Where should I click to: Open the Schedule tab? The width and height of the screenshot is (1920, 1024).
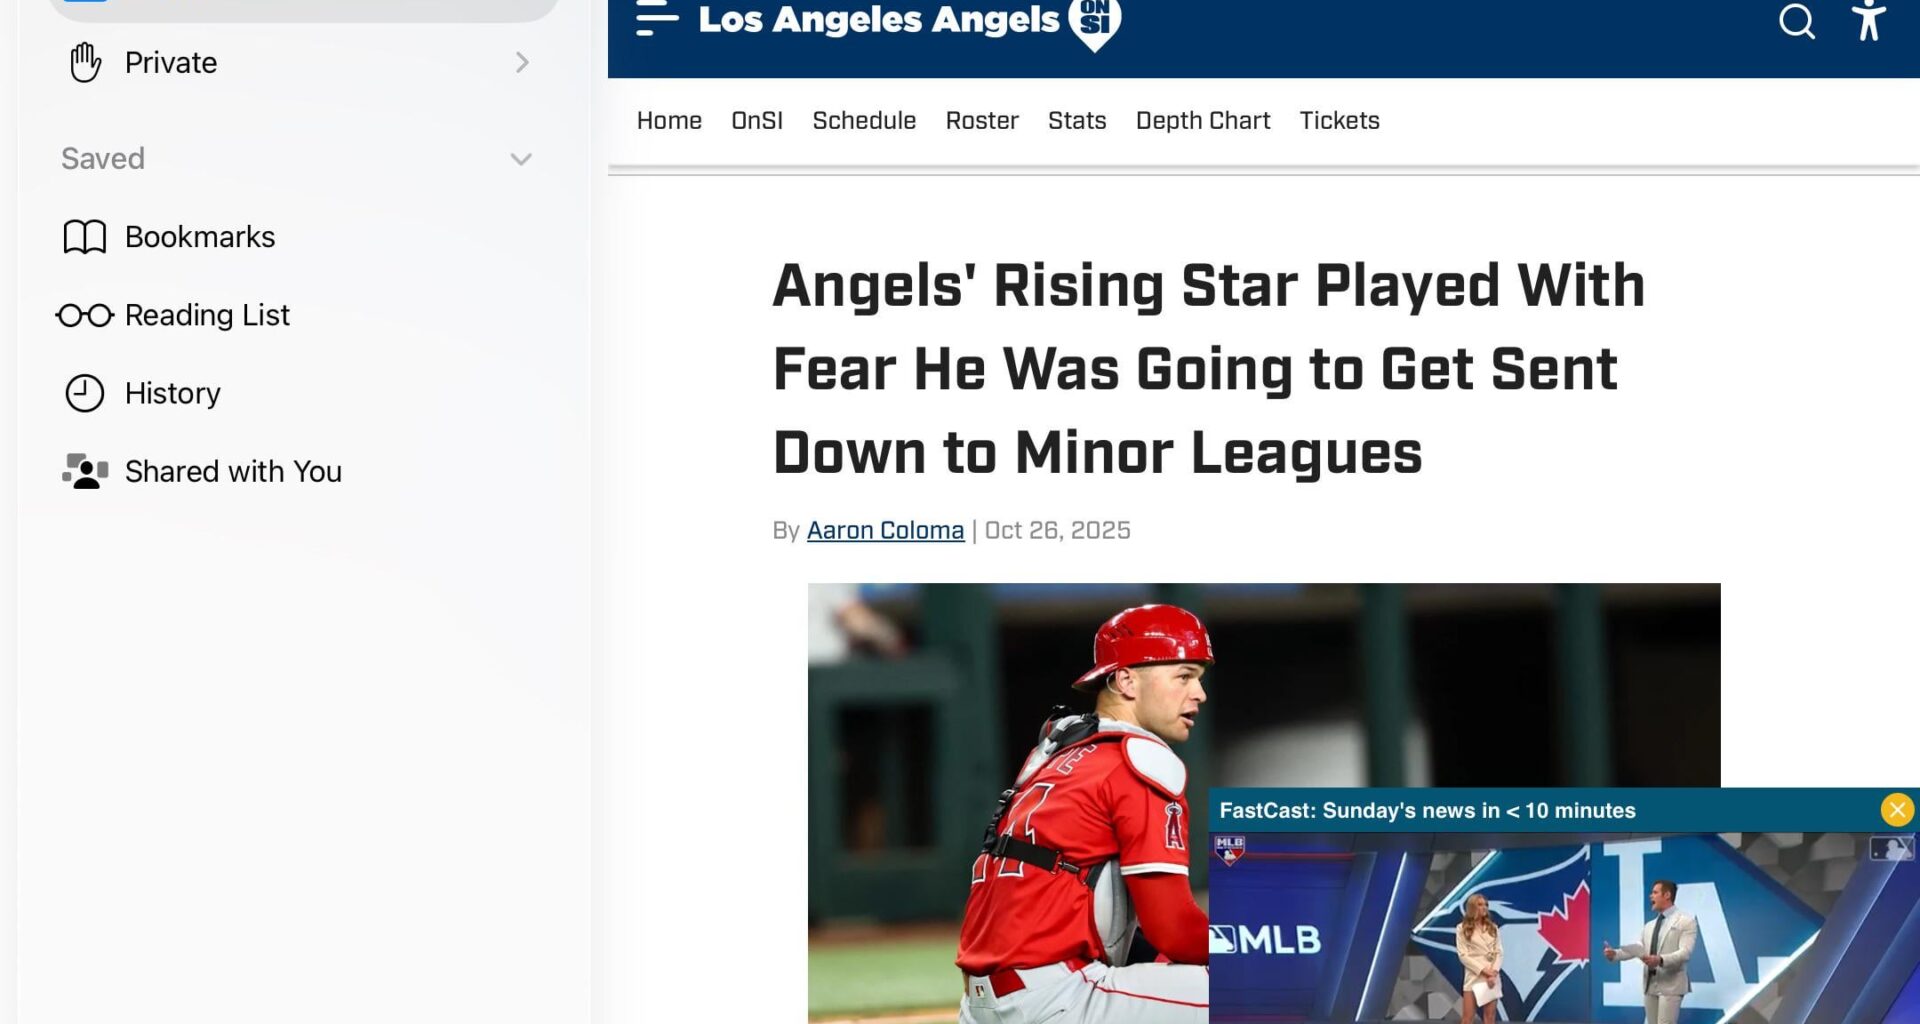pyautogui.click(x=864, y=120)
